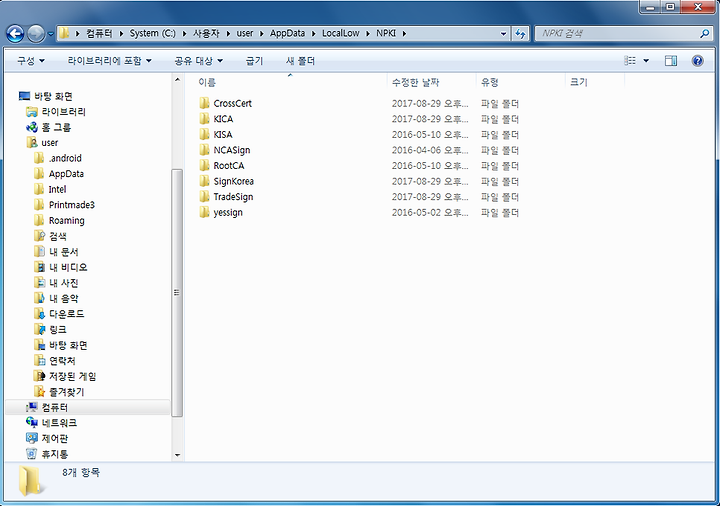Open the address bar history dropdown

[503, 34]
